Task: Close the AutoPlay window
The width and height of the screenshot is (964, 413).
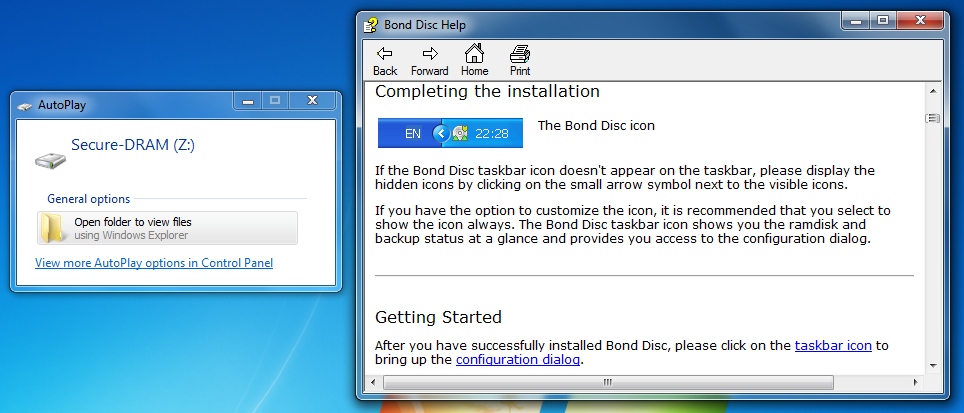Action: (312, 100)
